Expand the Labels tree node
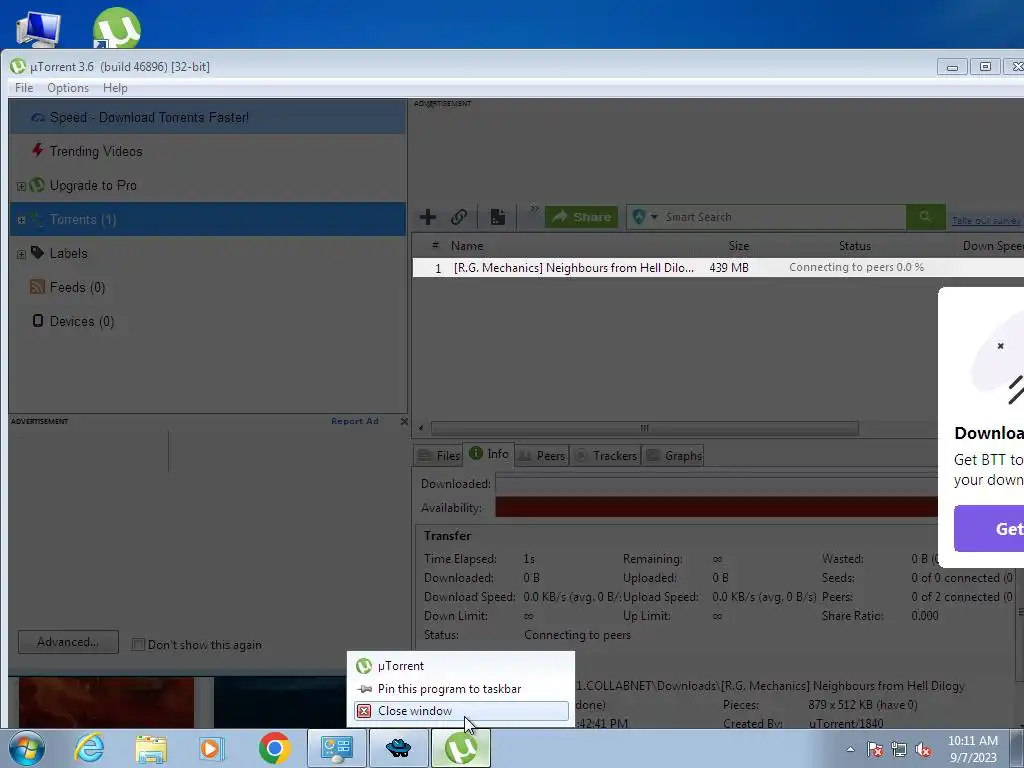Viewport: 1024px width, 768px height. 21,254
